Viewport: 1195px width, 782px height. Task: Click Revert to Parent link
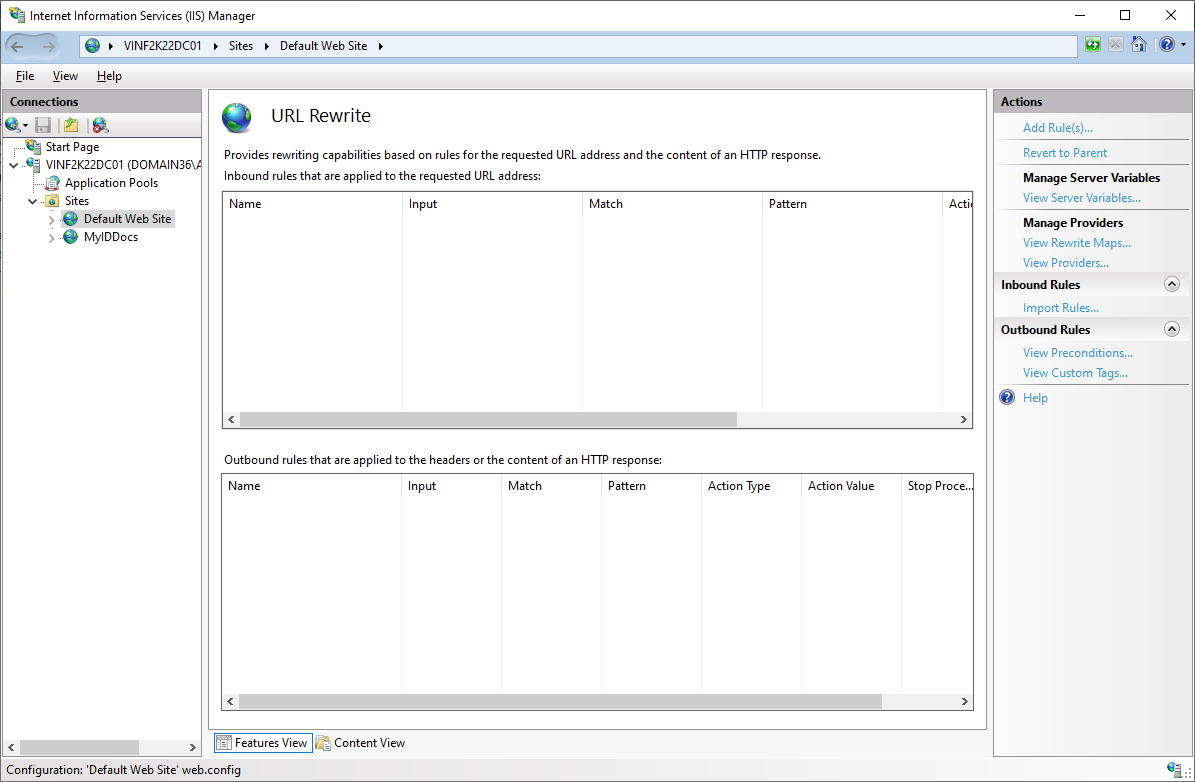(1065, 153)
